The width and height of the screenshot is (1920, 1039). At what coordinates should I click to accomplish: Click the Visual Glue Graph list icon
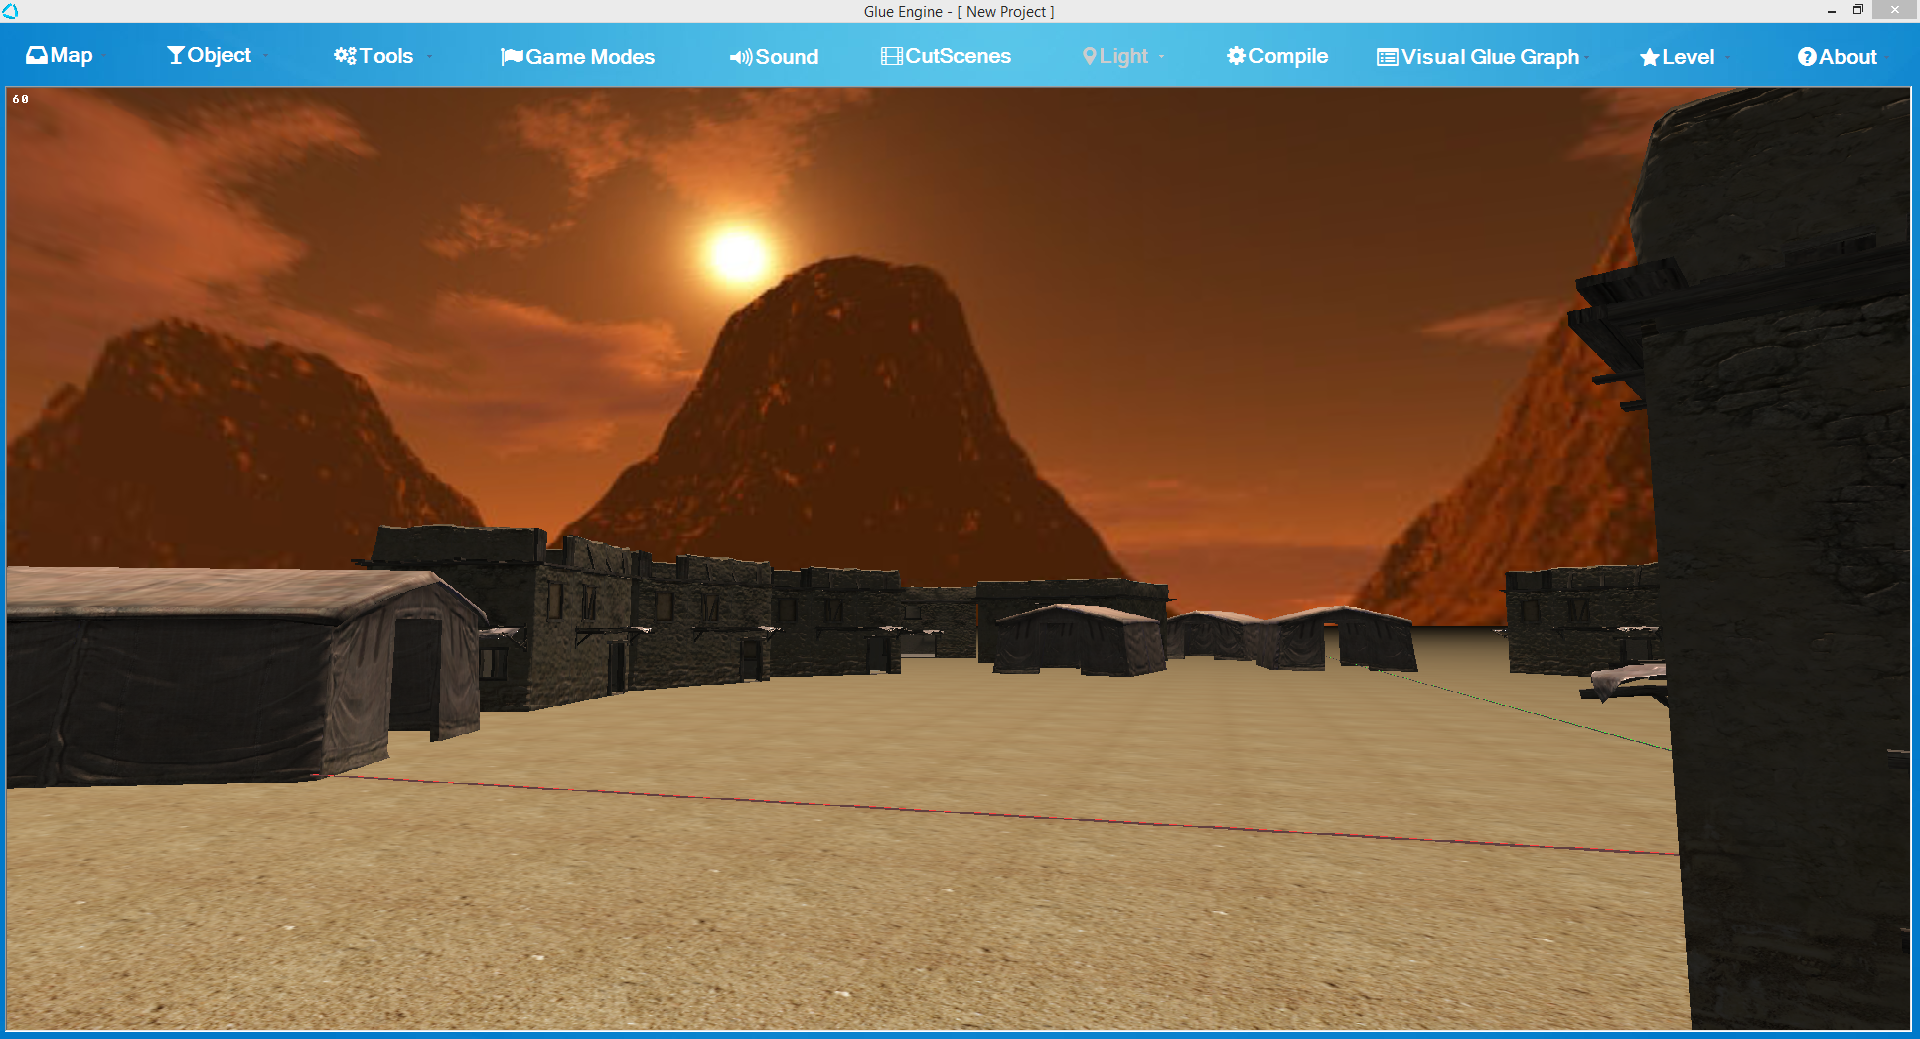(1387, 58)
